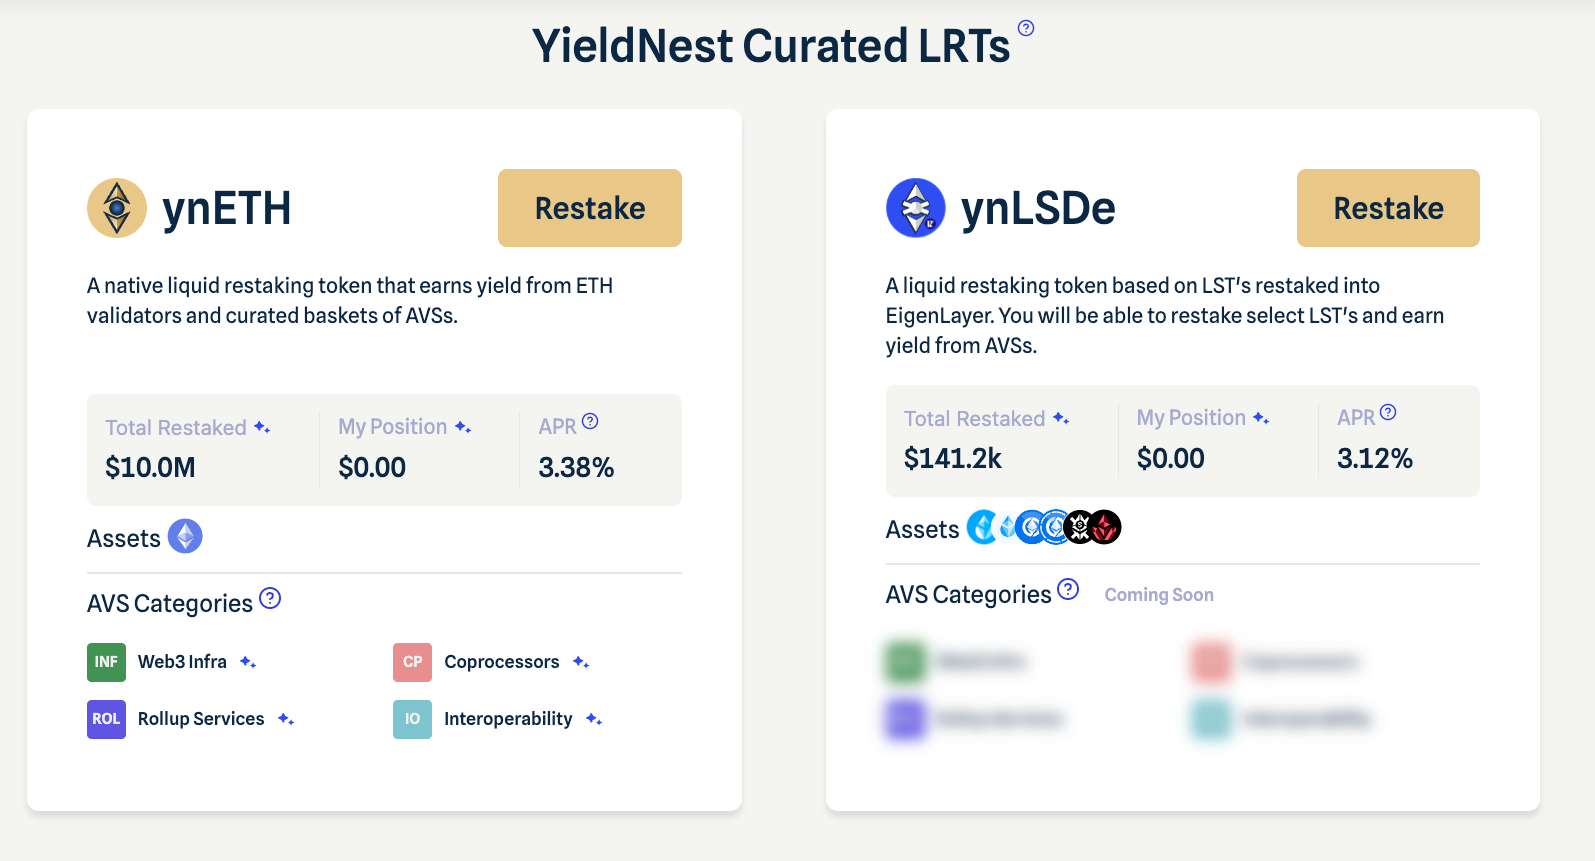Click the help icon next to ynETH AVS Categories
The width and height of the screenshot is (1595, 861).
tap(270, 598)
